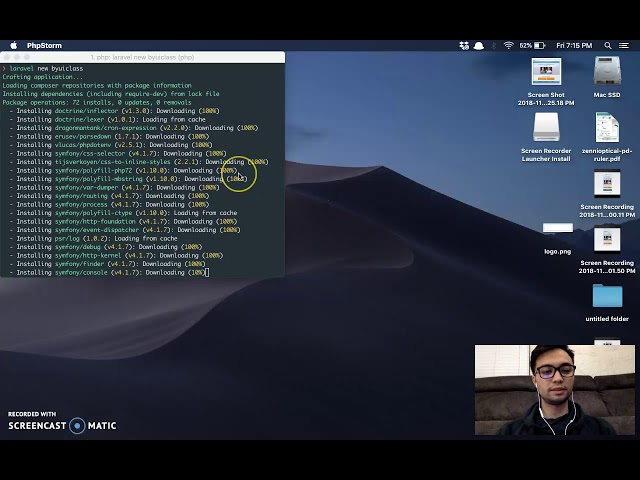The height and width of the screenshot is (480, 640).
Task: Open the Notification Center list icon
Action: click(x=624, y=45)
